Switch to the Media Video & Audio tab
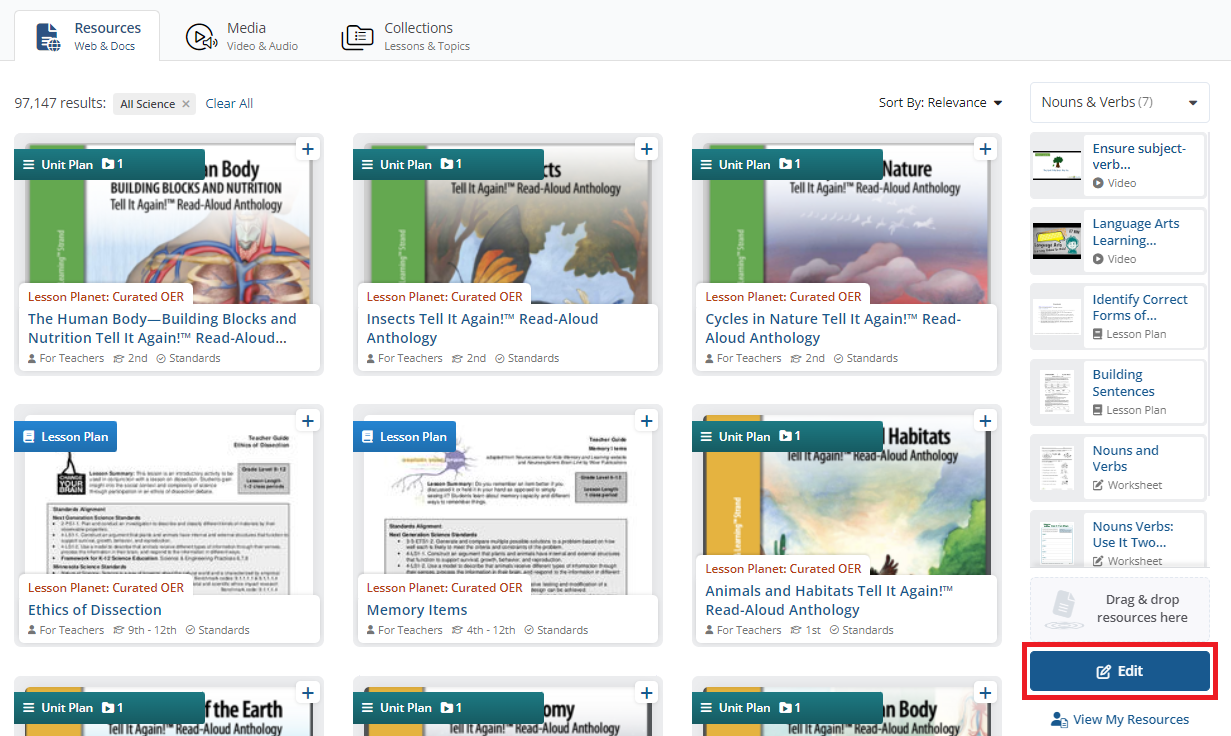Screen dimensions: 1231x736 (x=242, y=36)
